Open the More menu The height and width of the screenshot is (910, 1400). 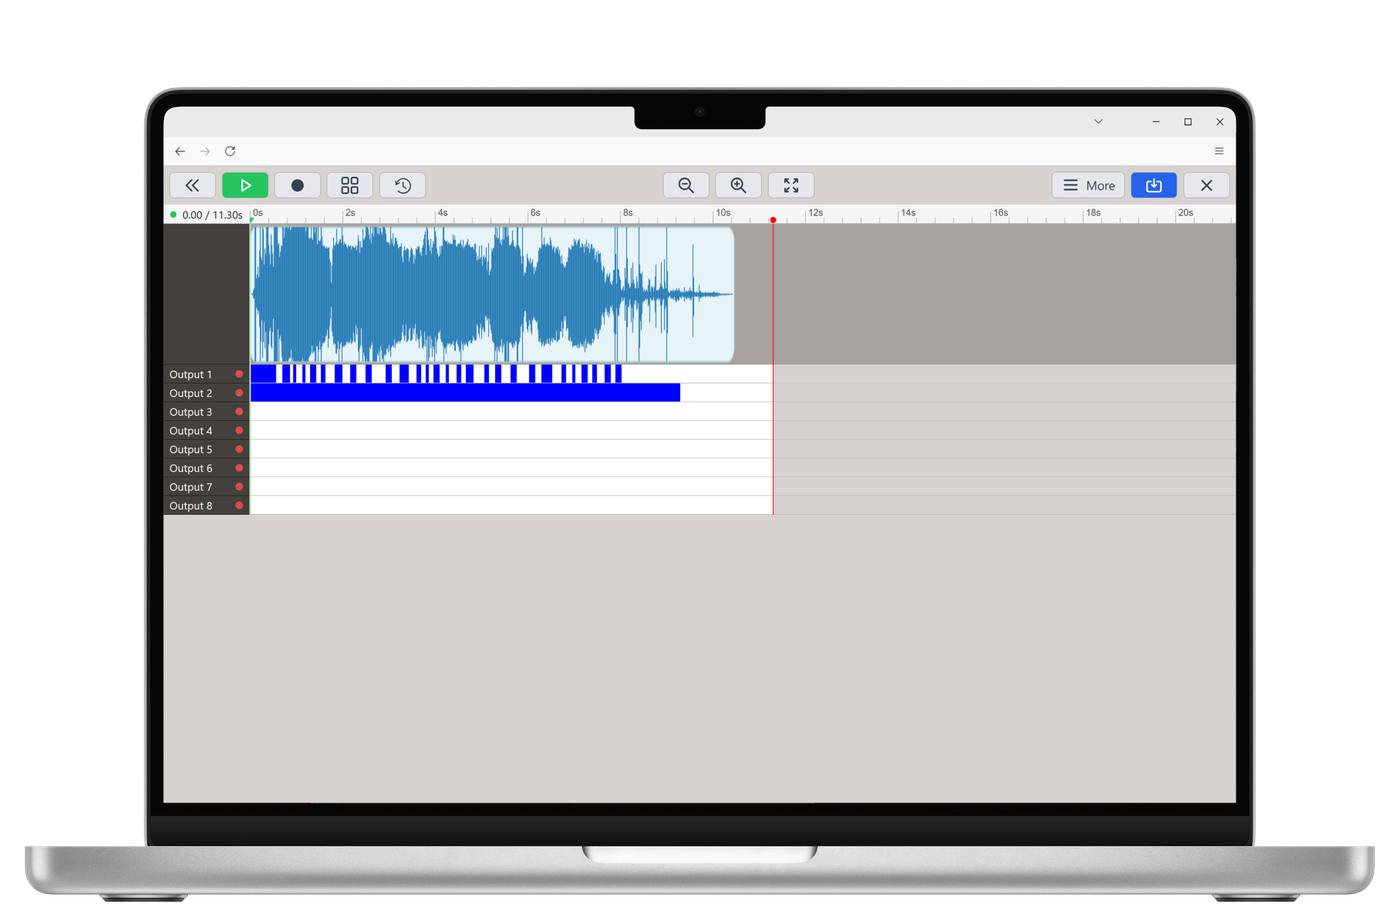[1088, 185]
